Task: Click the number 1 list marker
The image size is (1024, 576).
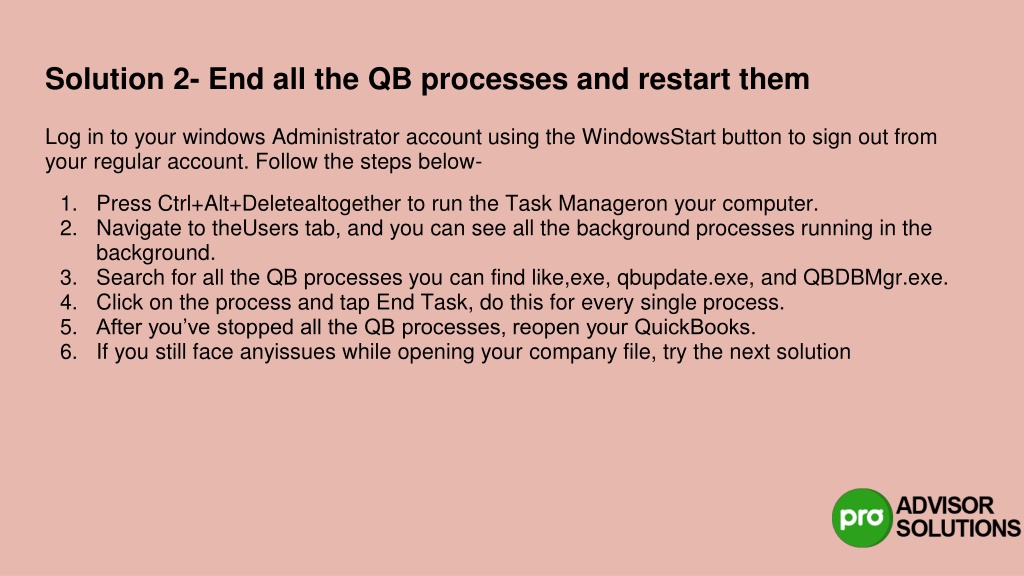Action: 69,204
